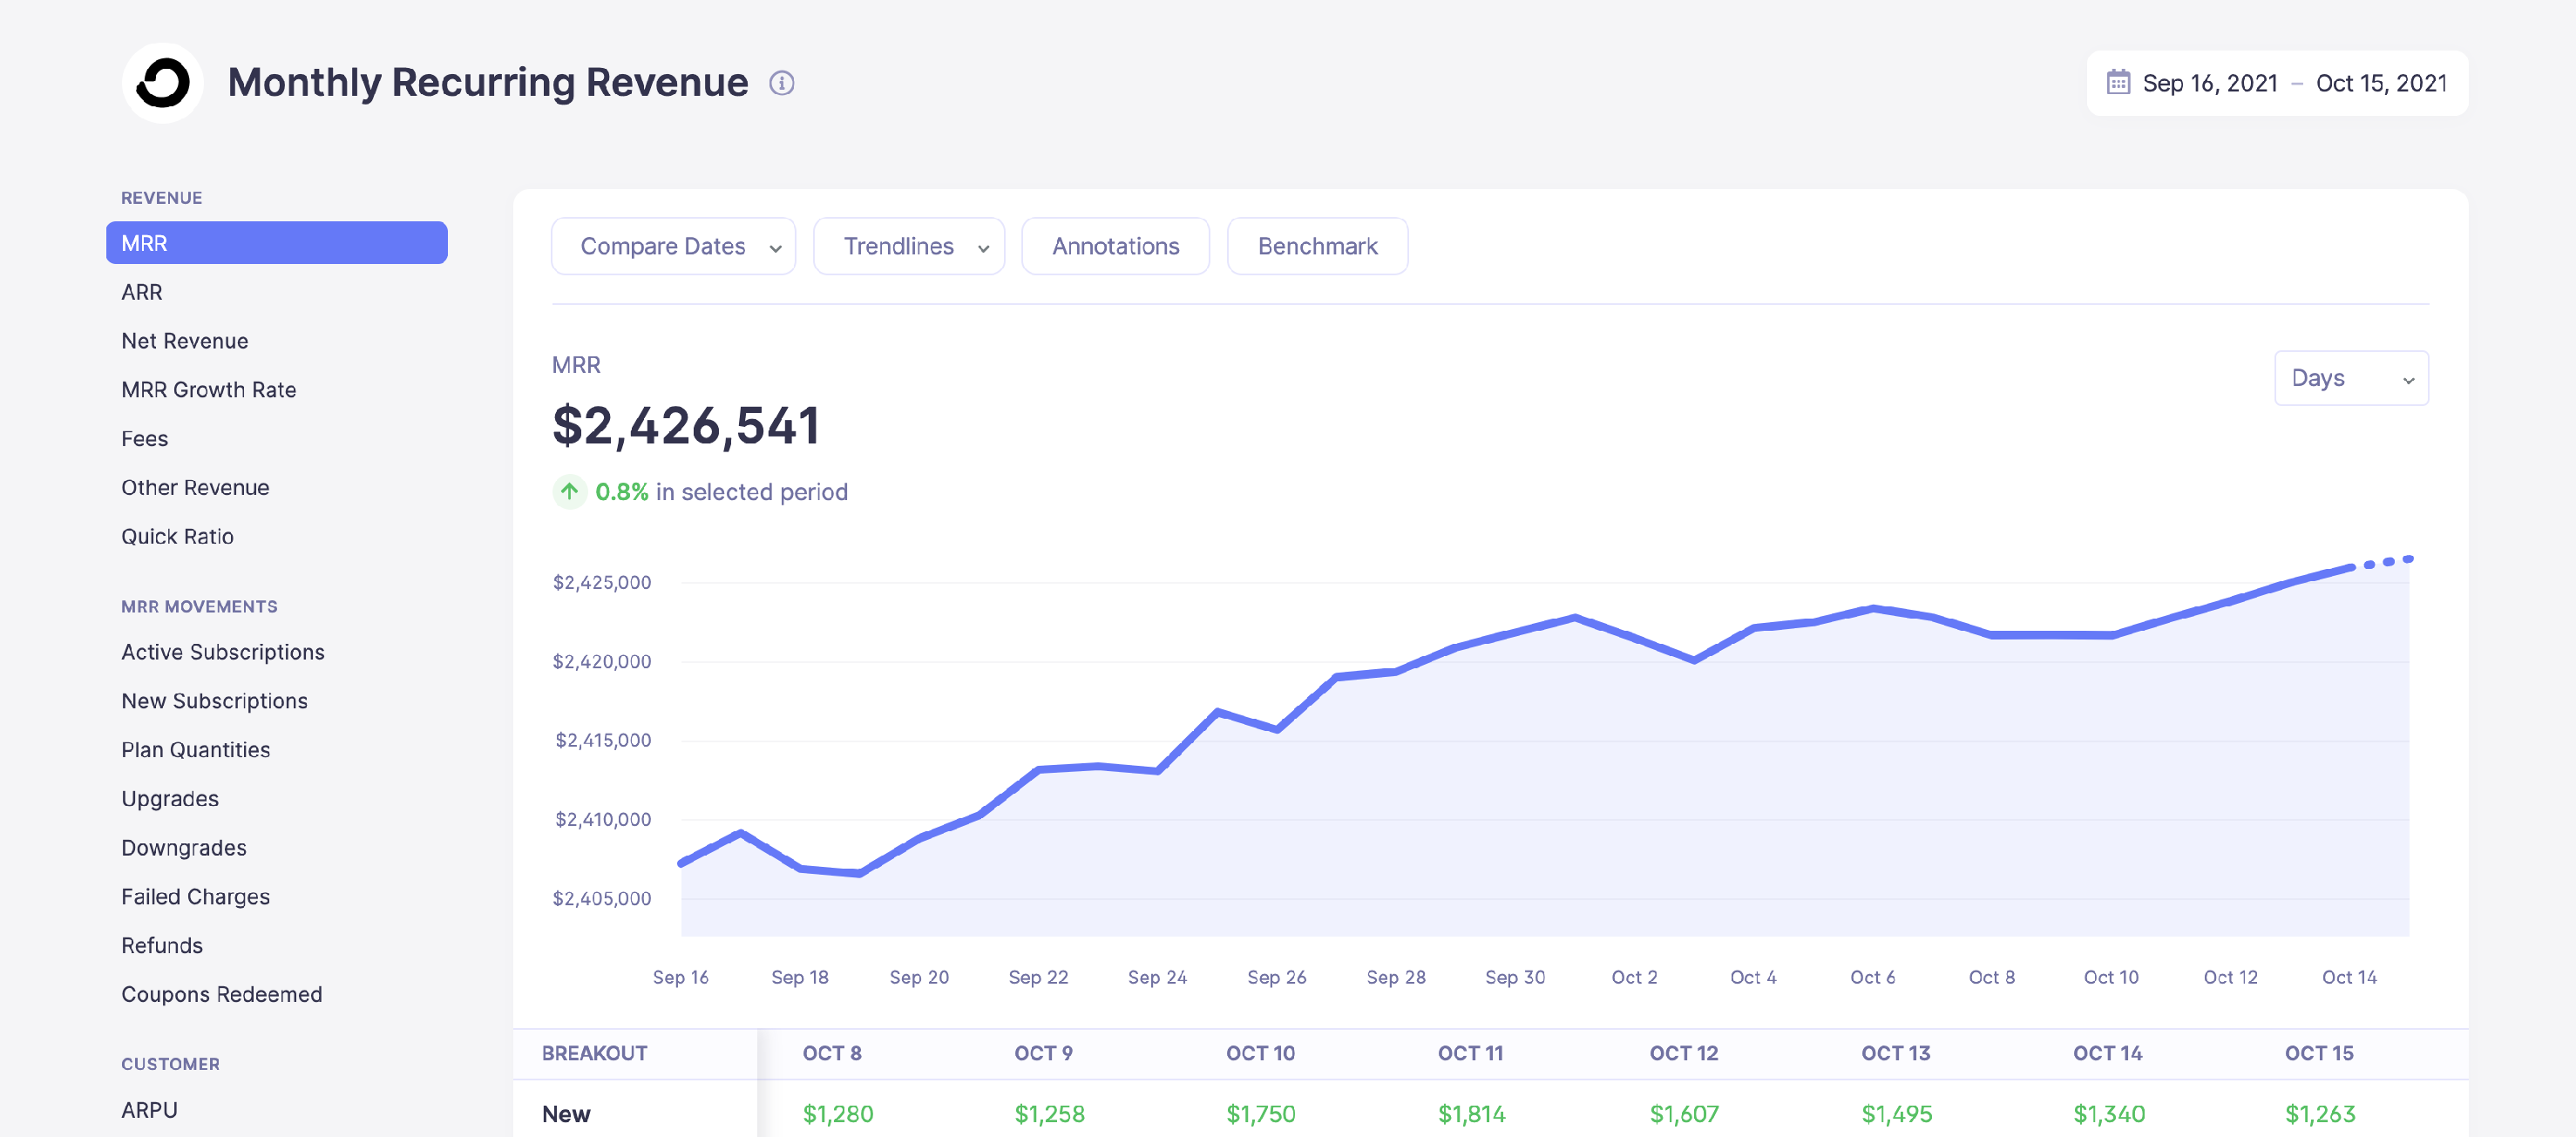Click the ChartMogul logo icon
Viewport: 2576px width, 1137px height.
[x=162, y=84]
